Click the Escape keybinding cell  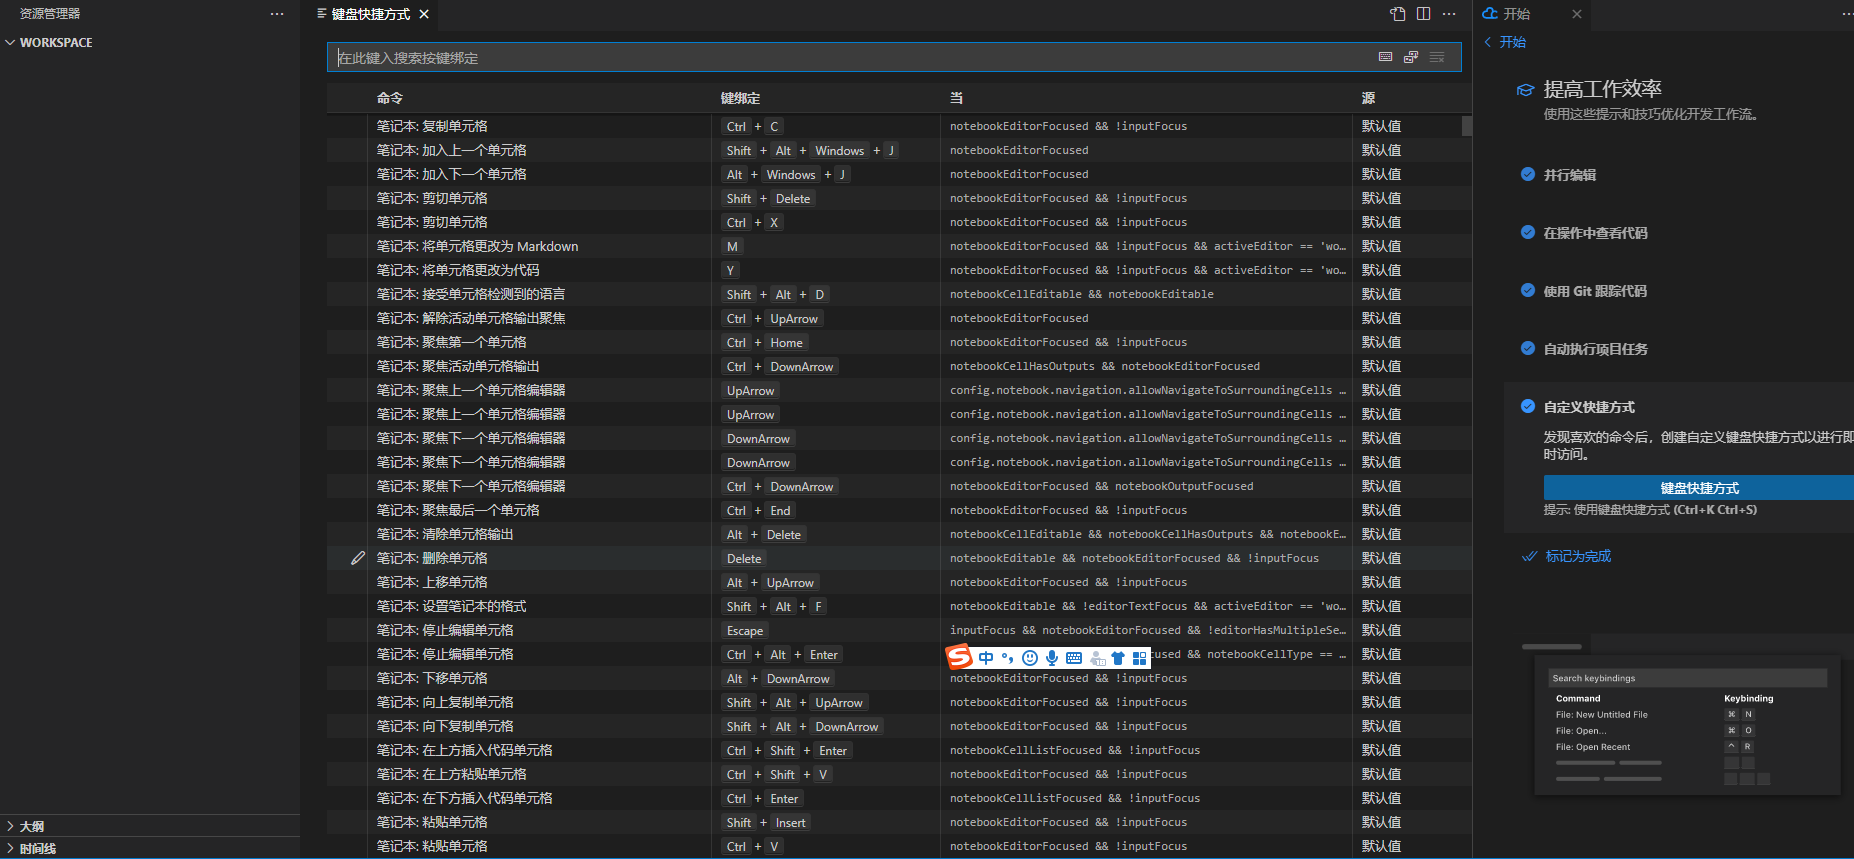click(x=745, y=630)
